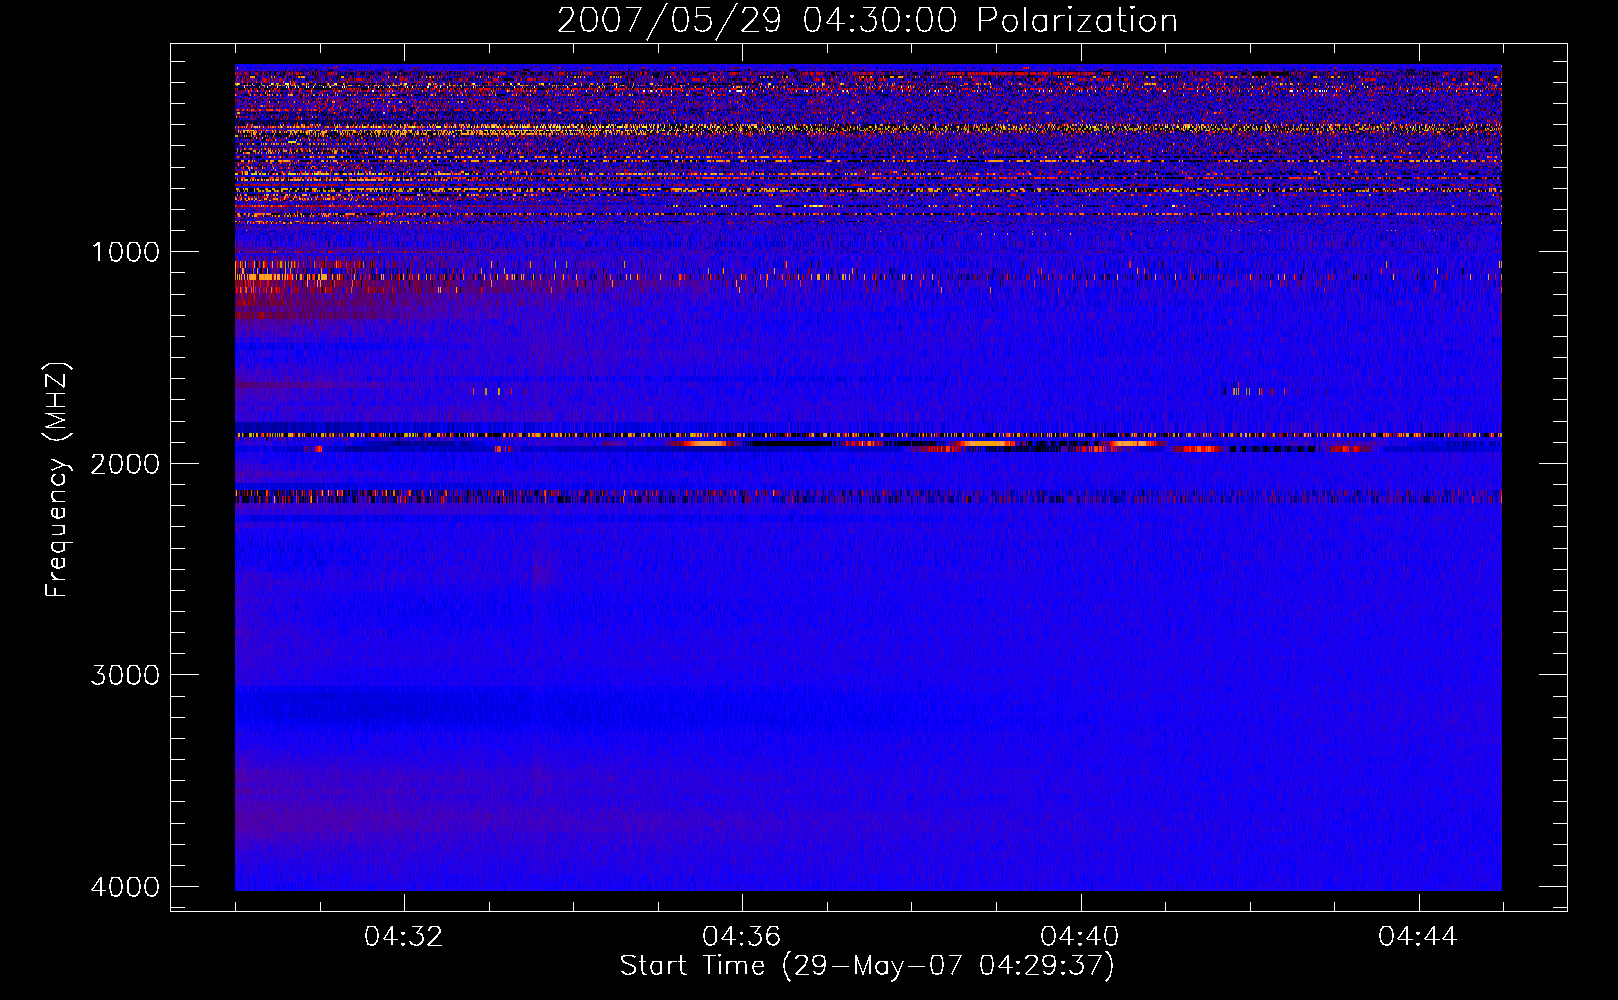Screen dimensions: 1618x1000
Task: Click the 04:32 time tick label
Action: [404, 937]
